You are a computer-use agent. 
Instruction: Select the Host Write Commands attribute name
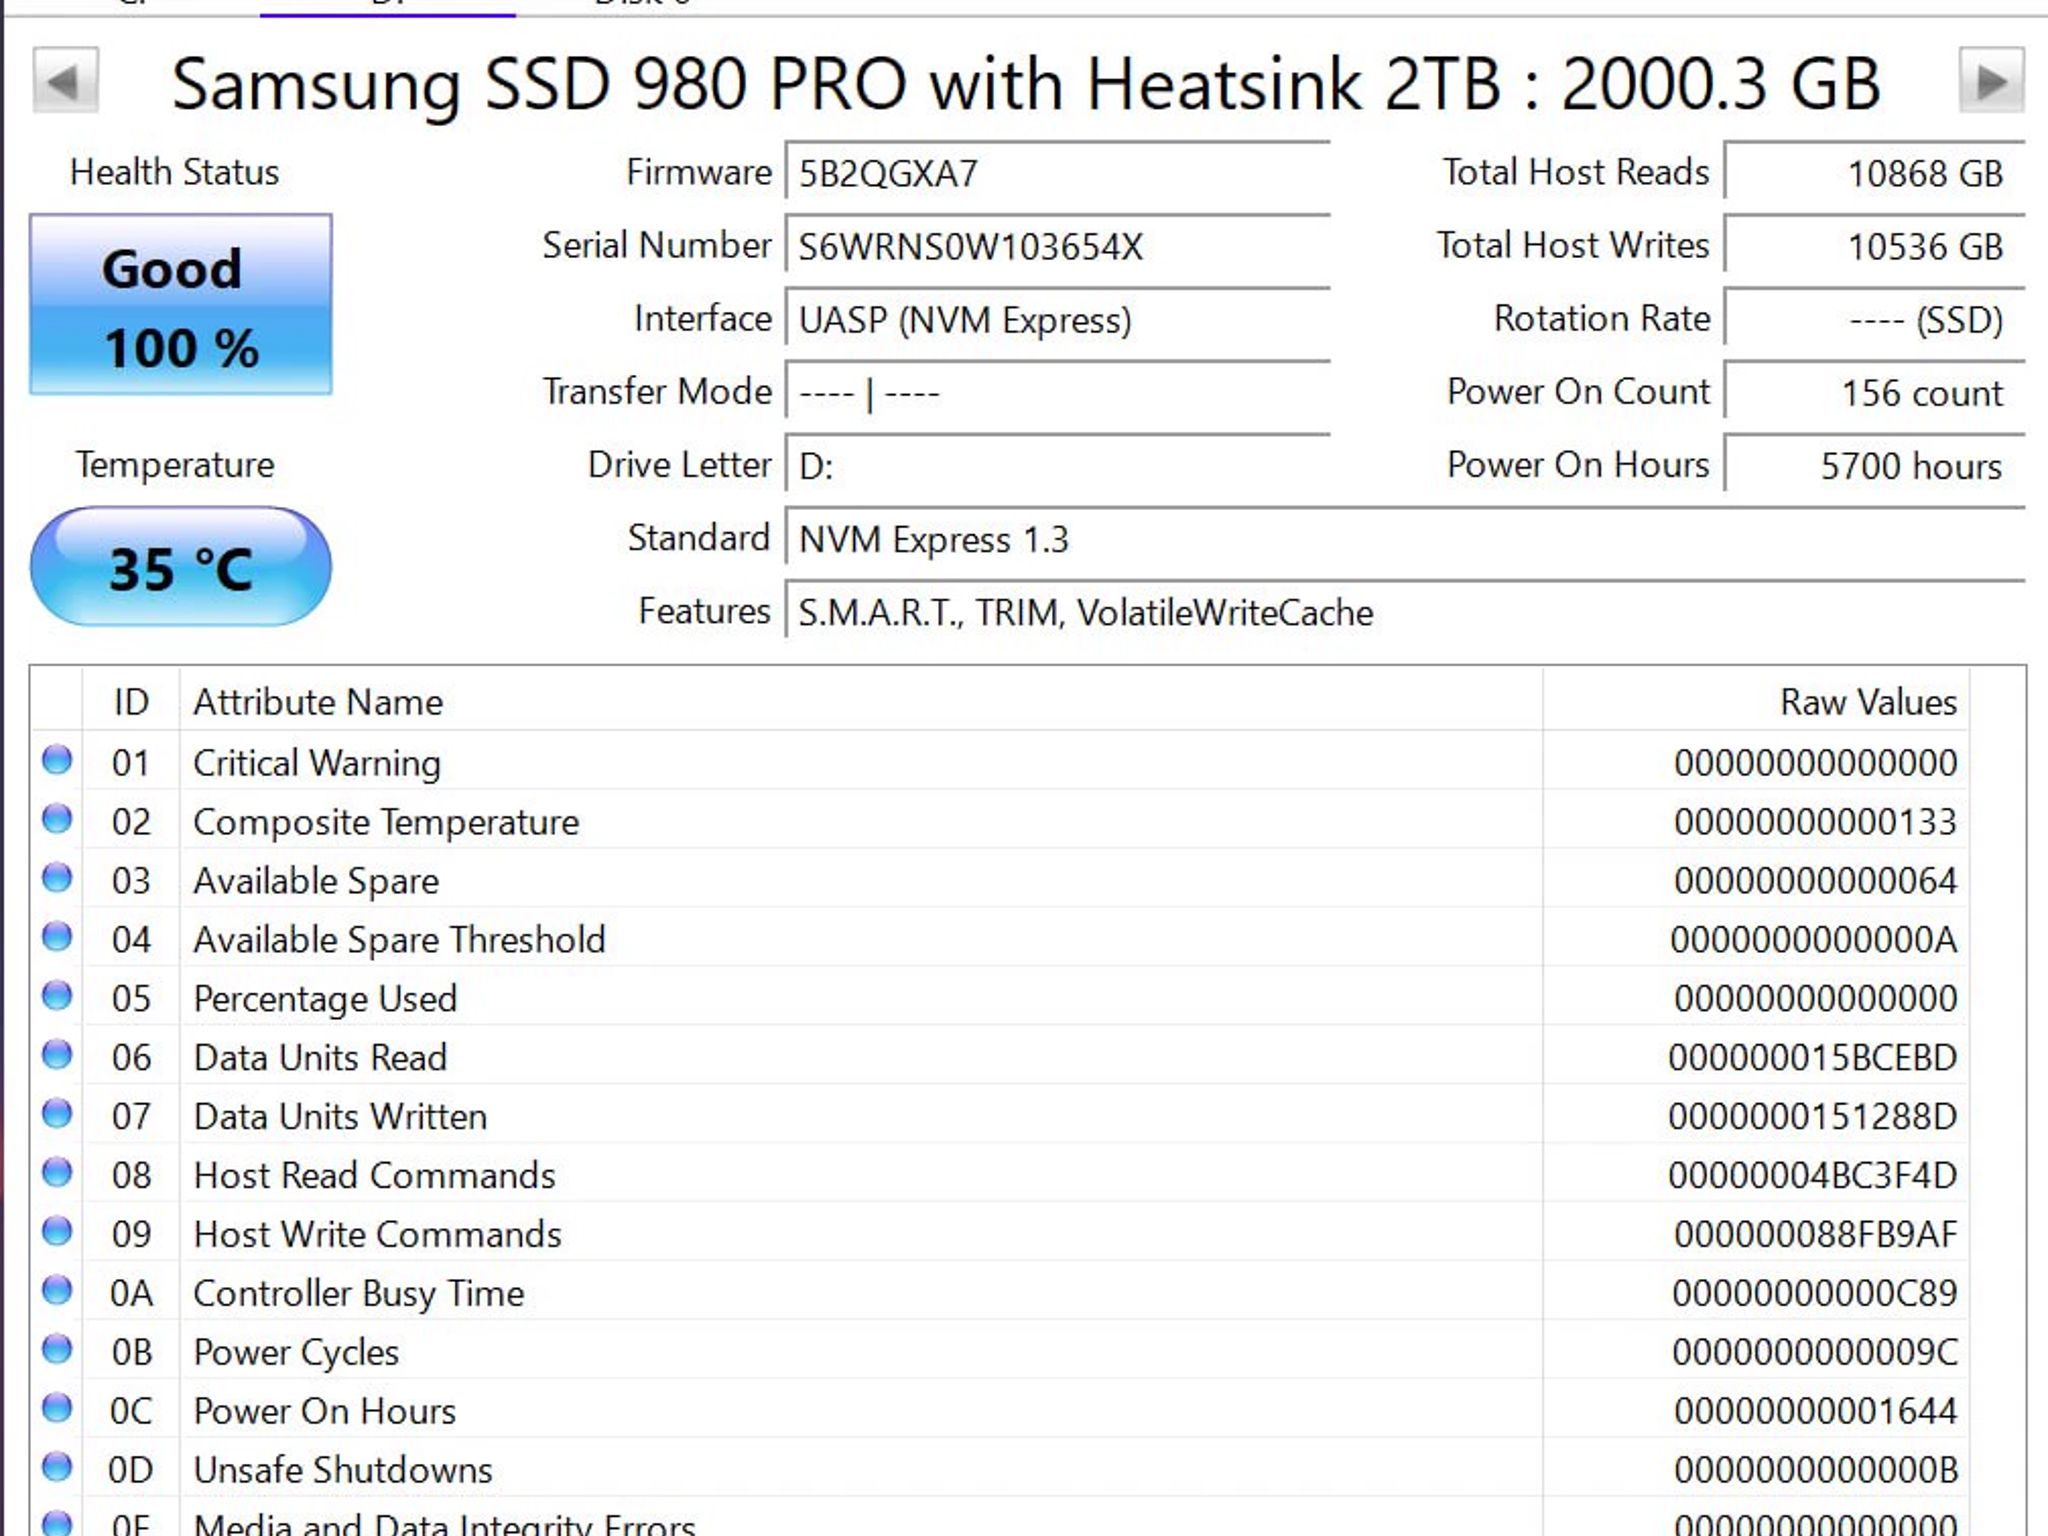pyautogui.click(x=377, y=1235)
